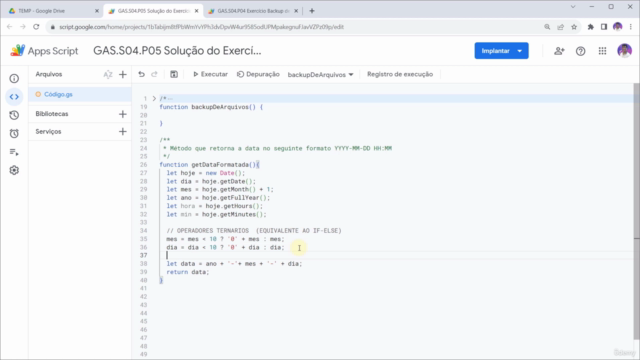The height and width of the screenshot is (360, 640).
Task: Reload the browser page
Action: click(36, 27)
